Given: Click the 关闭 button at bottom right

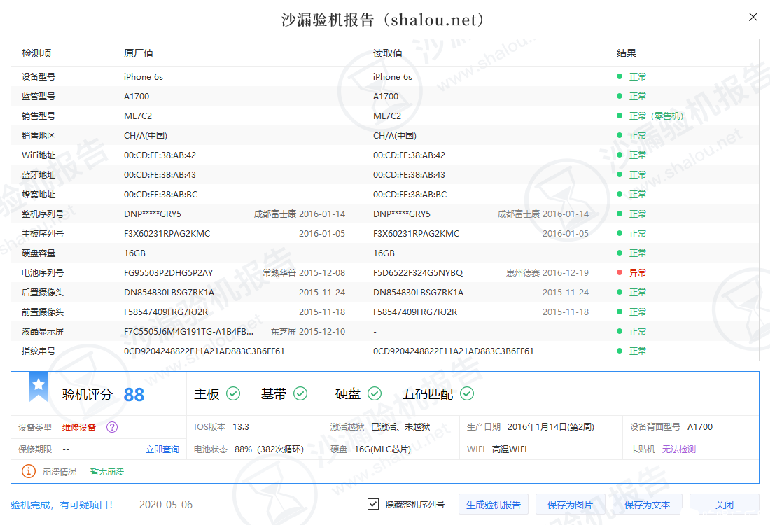Looking at the screenshot, I should pyautogui.click(x=724, y=504).
